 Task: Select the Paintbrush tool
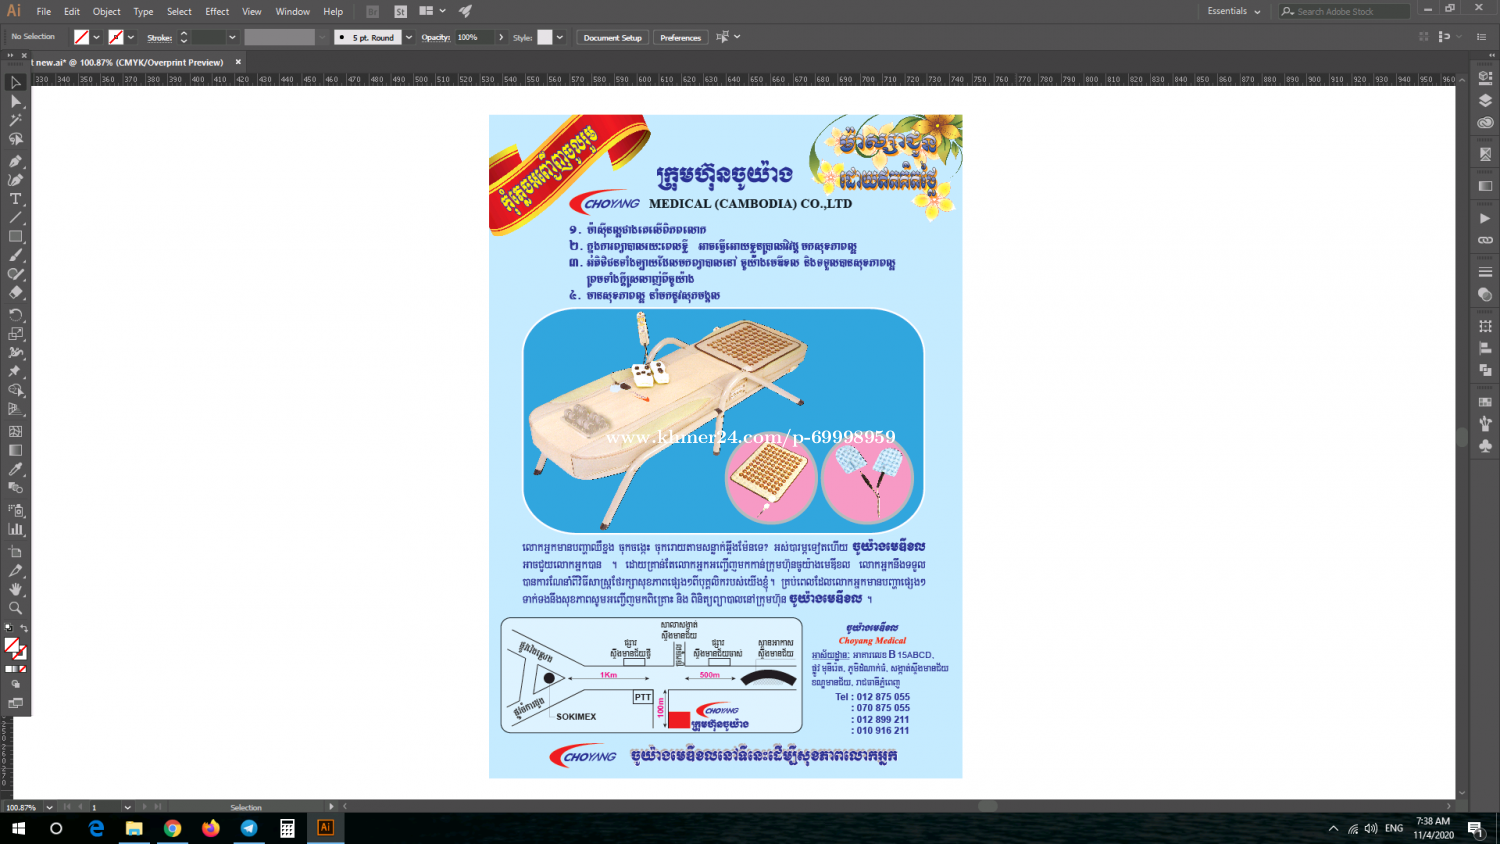coord(15,255)
